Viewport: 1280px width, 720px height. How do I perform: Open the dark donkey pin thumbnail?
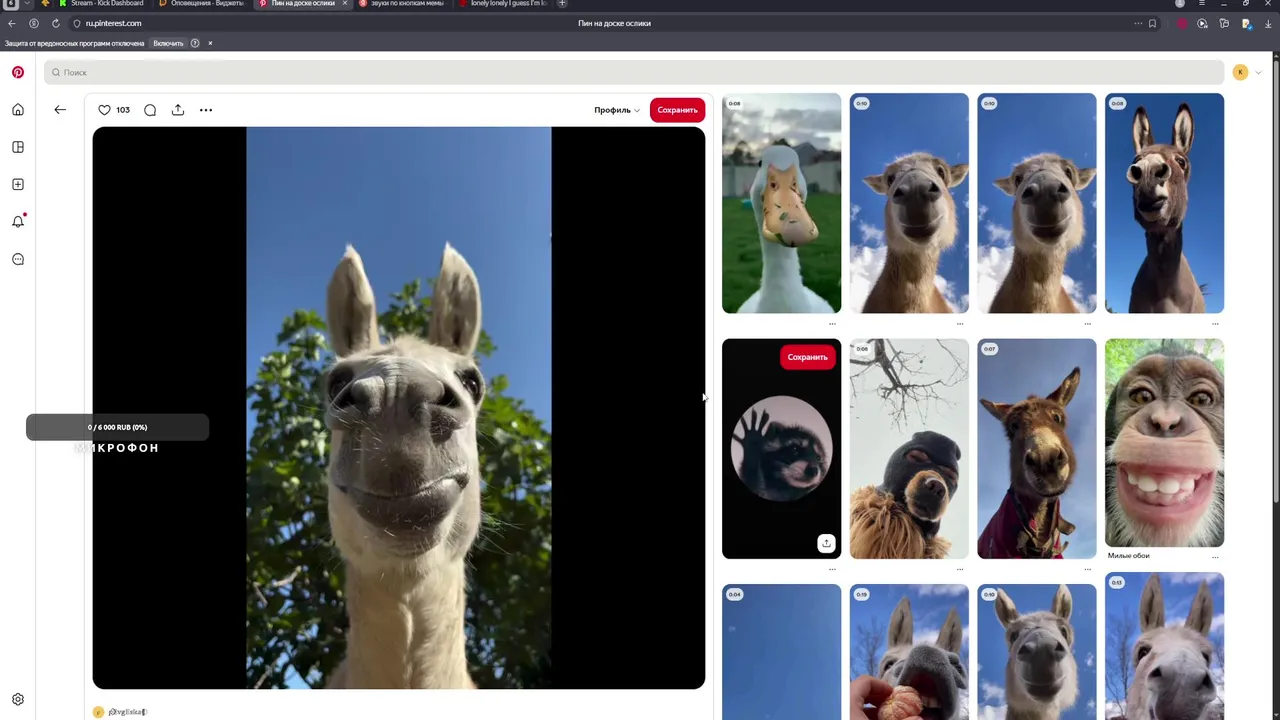click(1164, 203)
